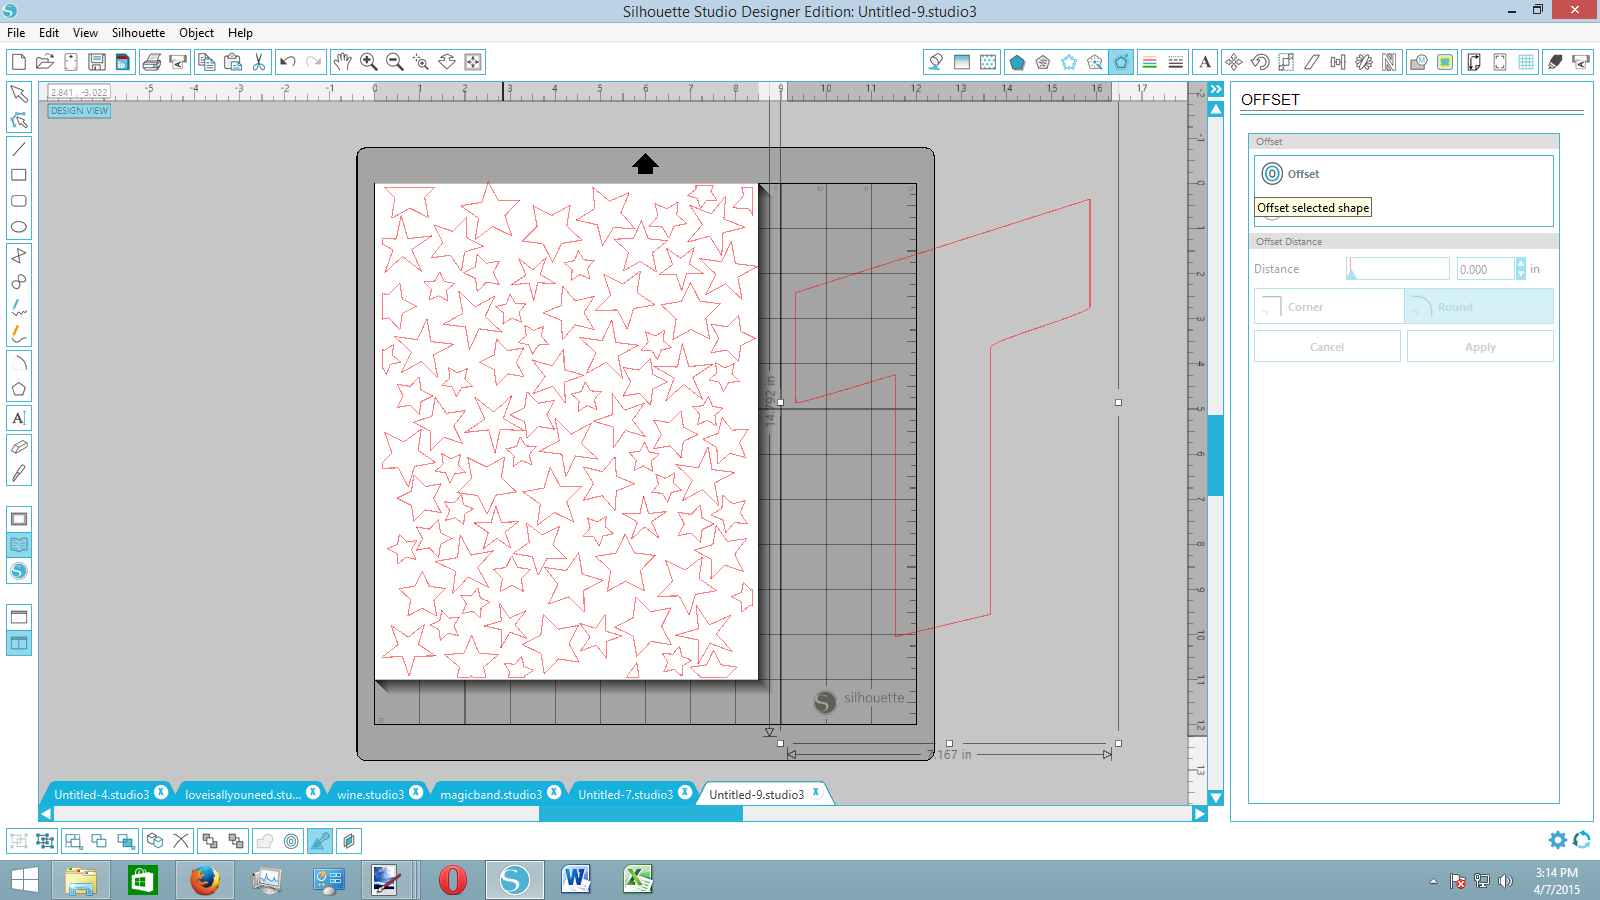Choose the Round offset style

click(1478, 307)
